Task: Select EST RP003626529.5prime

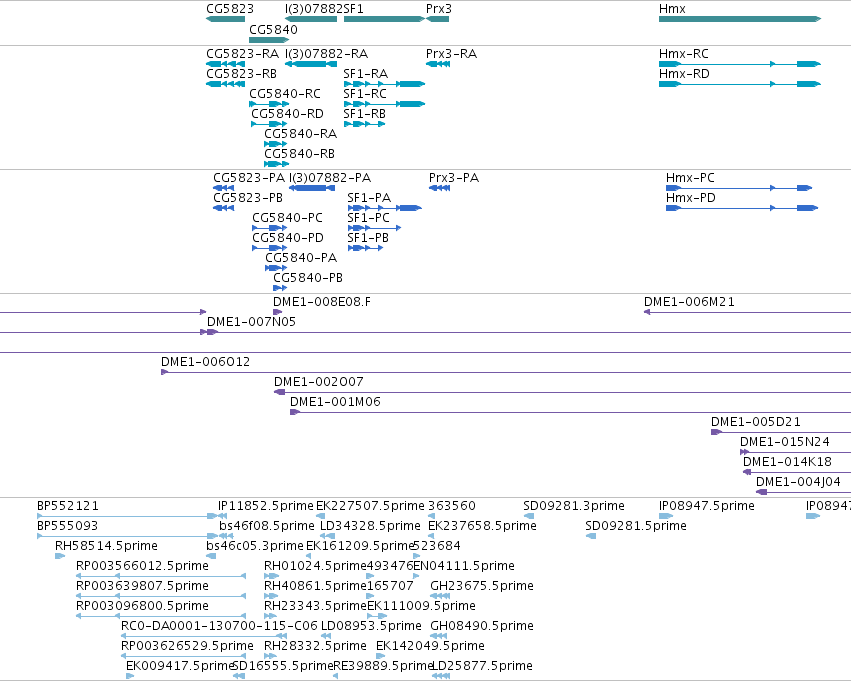Action: (x=183, y=656)
